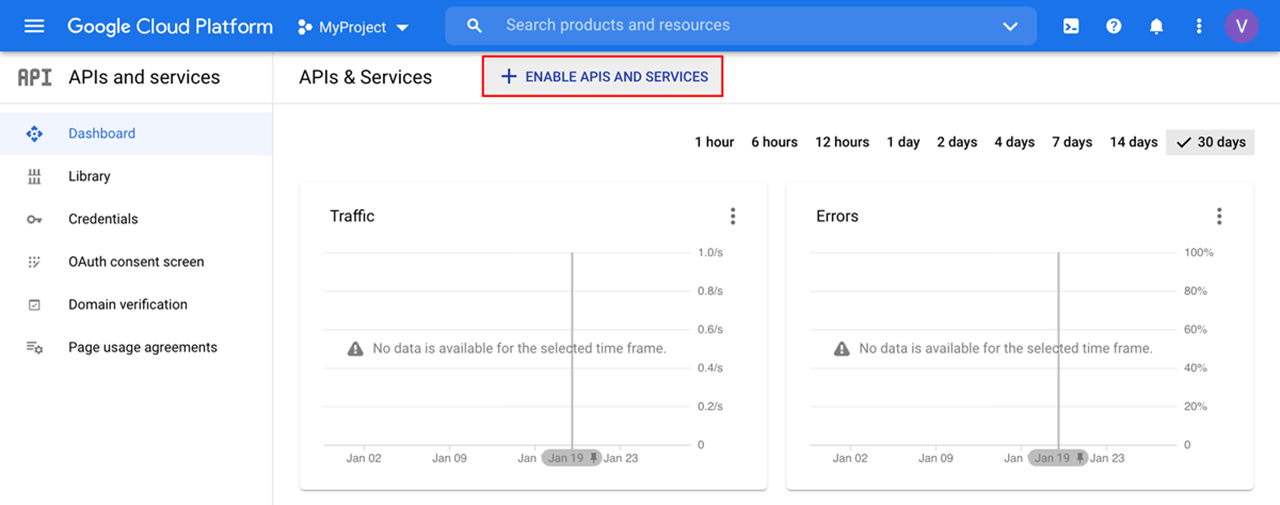This screenshot has height=505, width=1280.
Task: Select the 12 hours time range
Action: click(842, 142)
